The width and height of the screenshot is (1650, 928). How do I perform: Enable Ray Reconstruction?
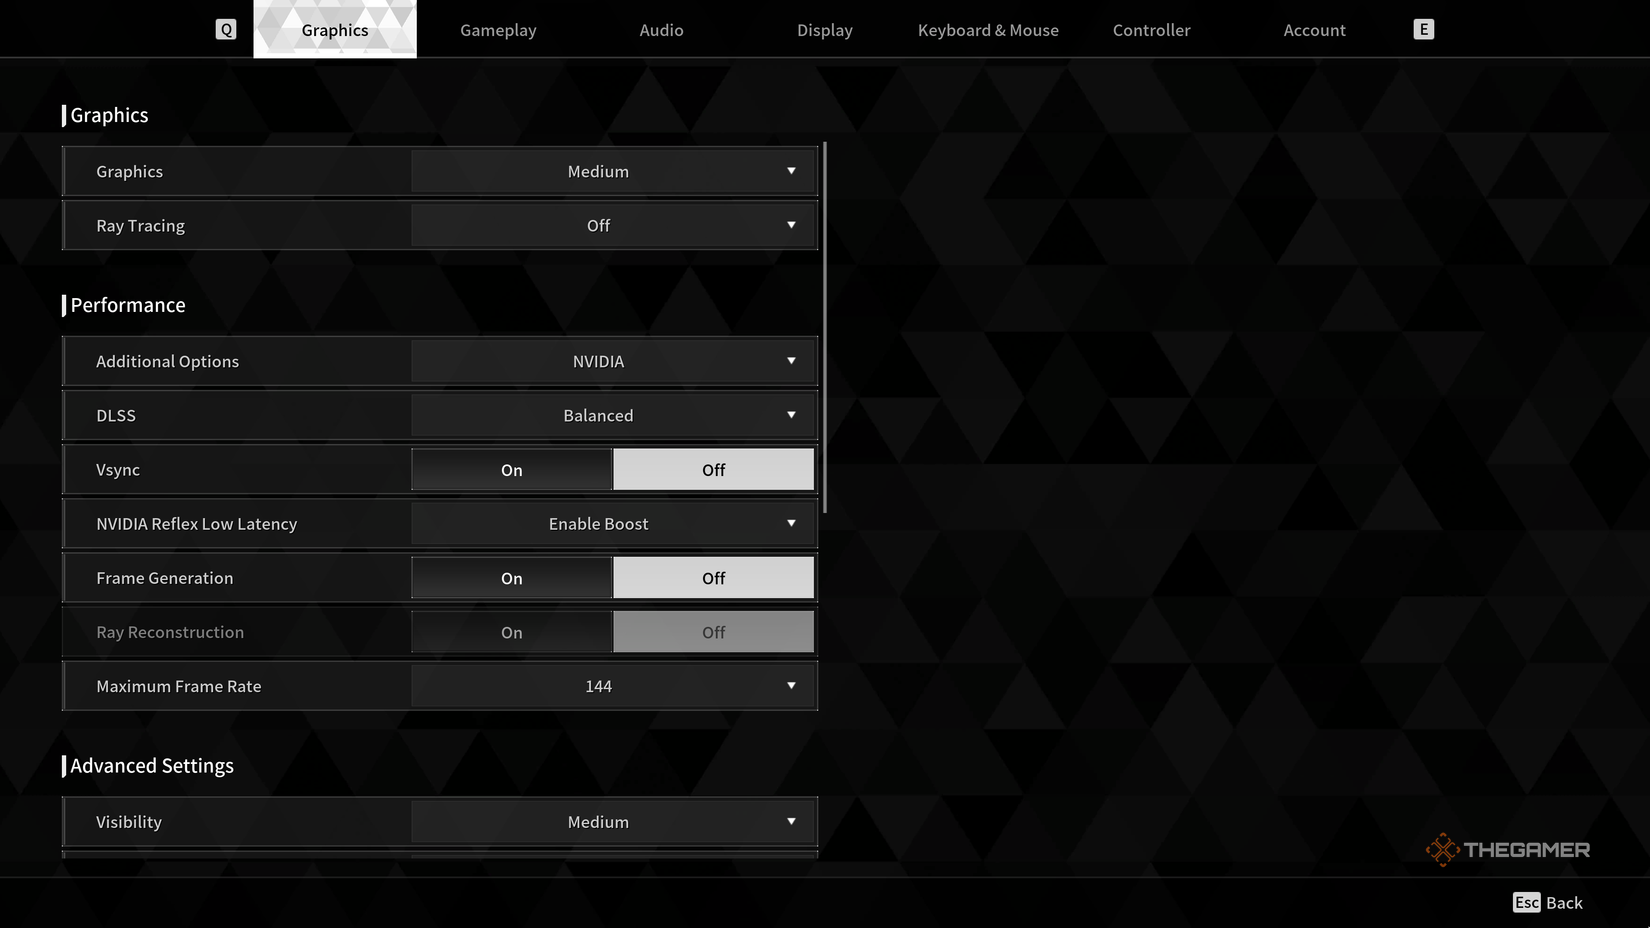(x=511, y=632)
